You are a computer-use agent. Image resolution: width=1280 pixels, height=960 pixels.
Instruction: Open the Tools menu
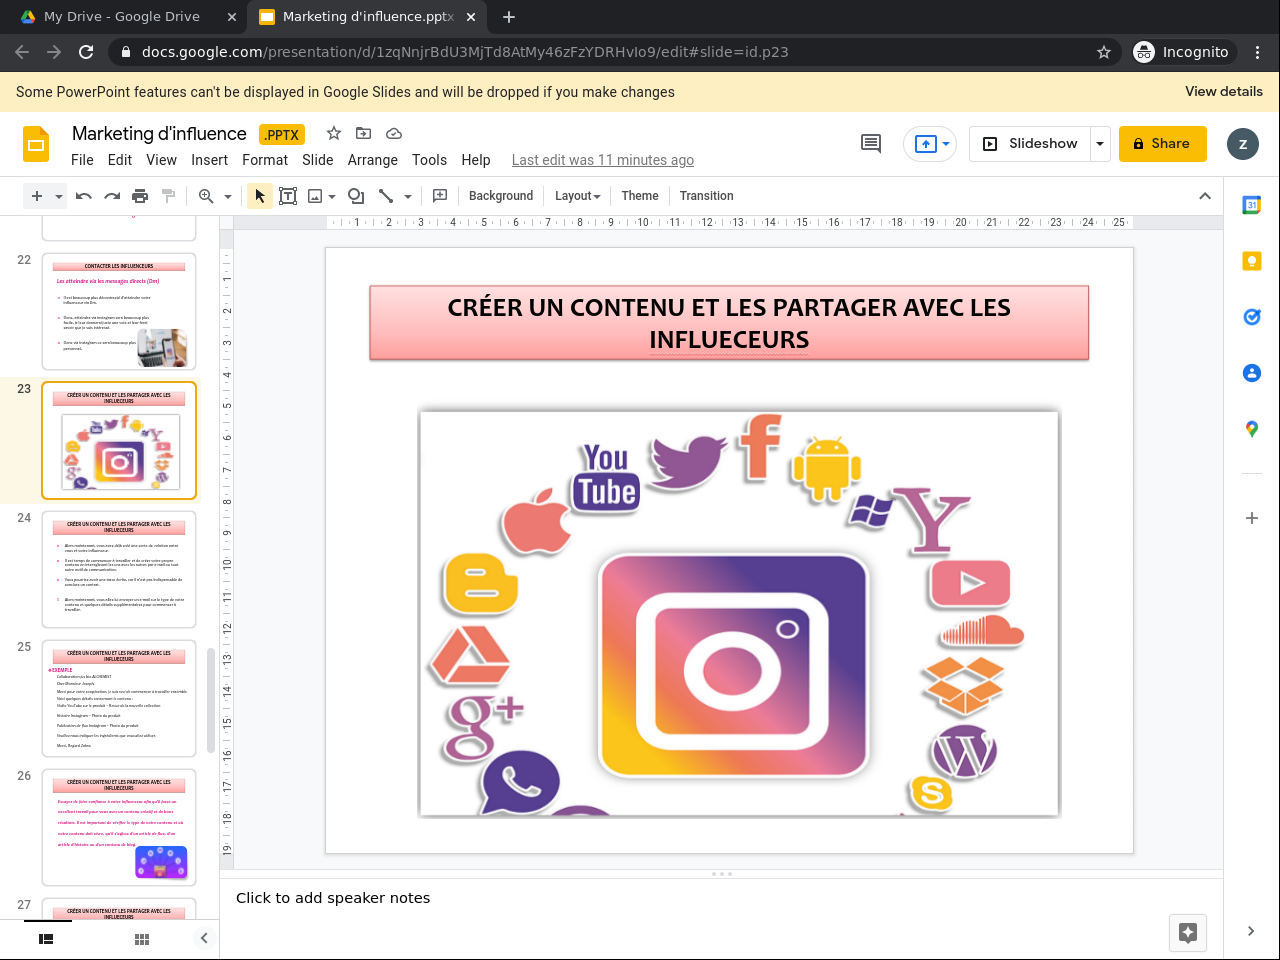[x=429, y=160]
